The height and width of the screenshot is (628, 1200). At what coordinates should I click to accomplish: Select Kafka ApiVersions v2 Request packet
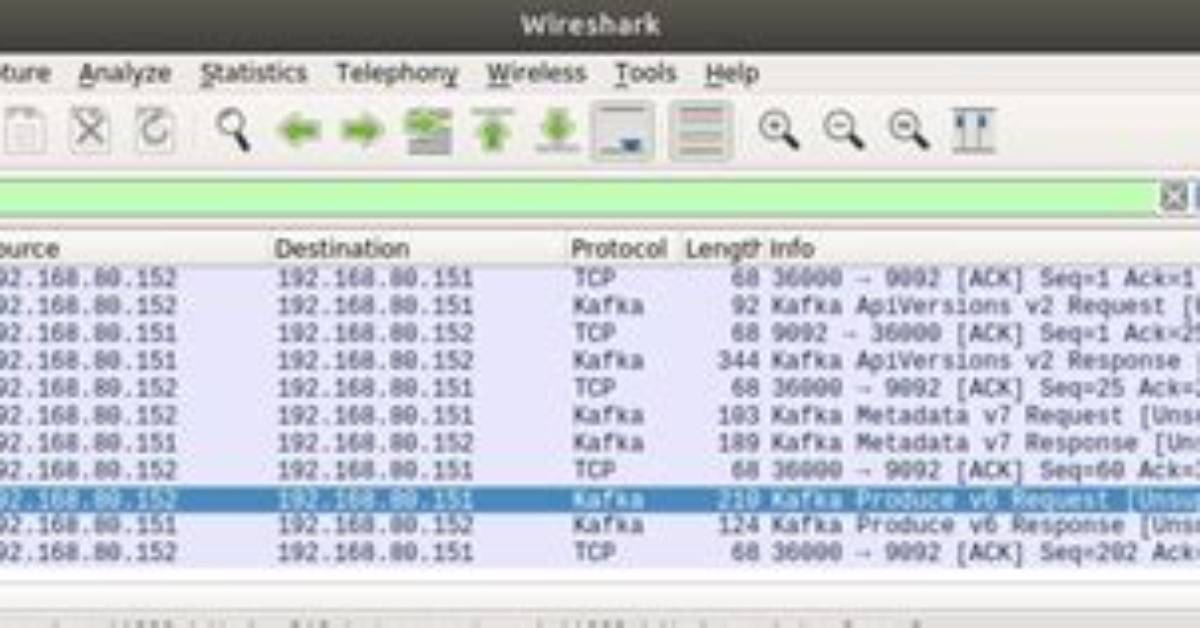(x=600, y=306)
